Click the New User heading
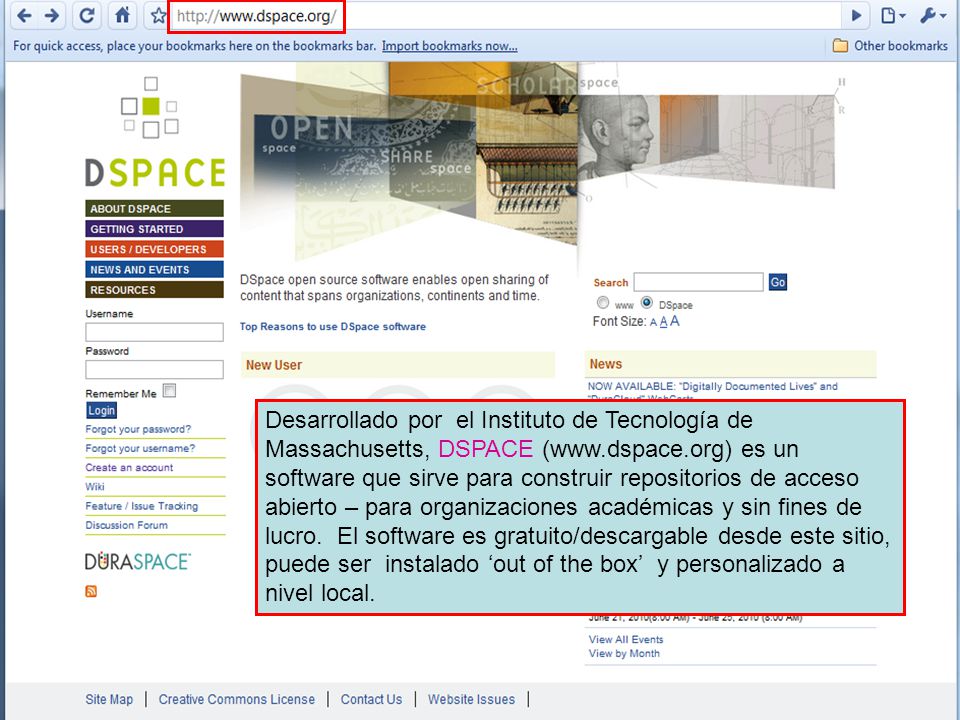 pos(274,365)
